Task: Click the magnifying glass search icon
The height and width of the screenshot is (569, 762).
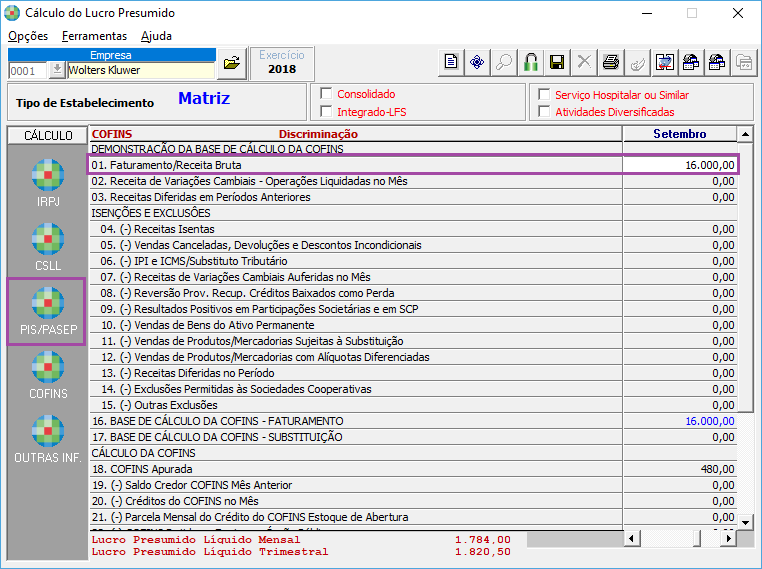Action: (504, 63)
